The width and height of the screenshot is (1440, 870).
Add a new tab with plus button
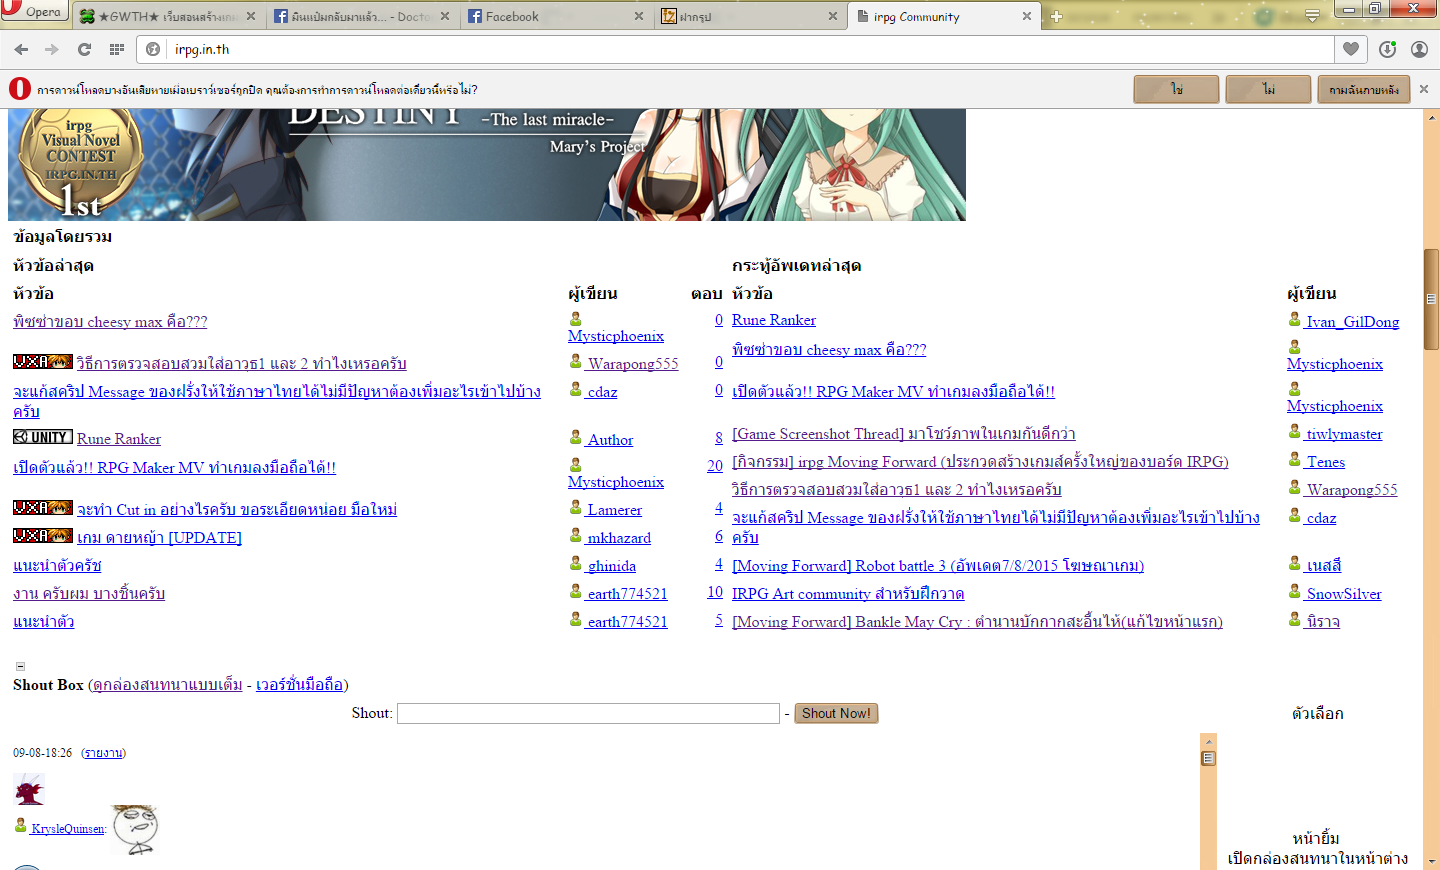(1056, 16)
